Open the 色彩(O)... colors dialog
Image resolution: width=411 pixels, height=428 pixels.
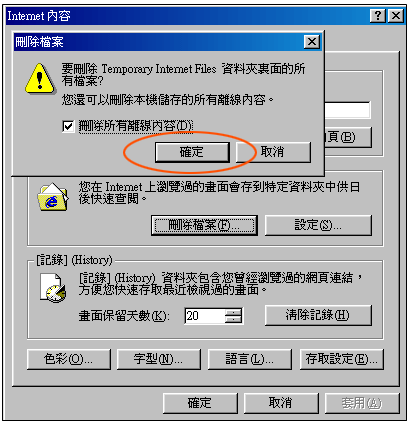coord(69,359)
